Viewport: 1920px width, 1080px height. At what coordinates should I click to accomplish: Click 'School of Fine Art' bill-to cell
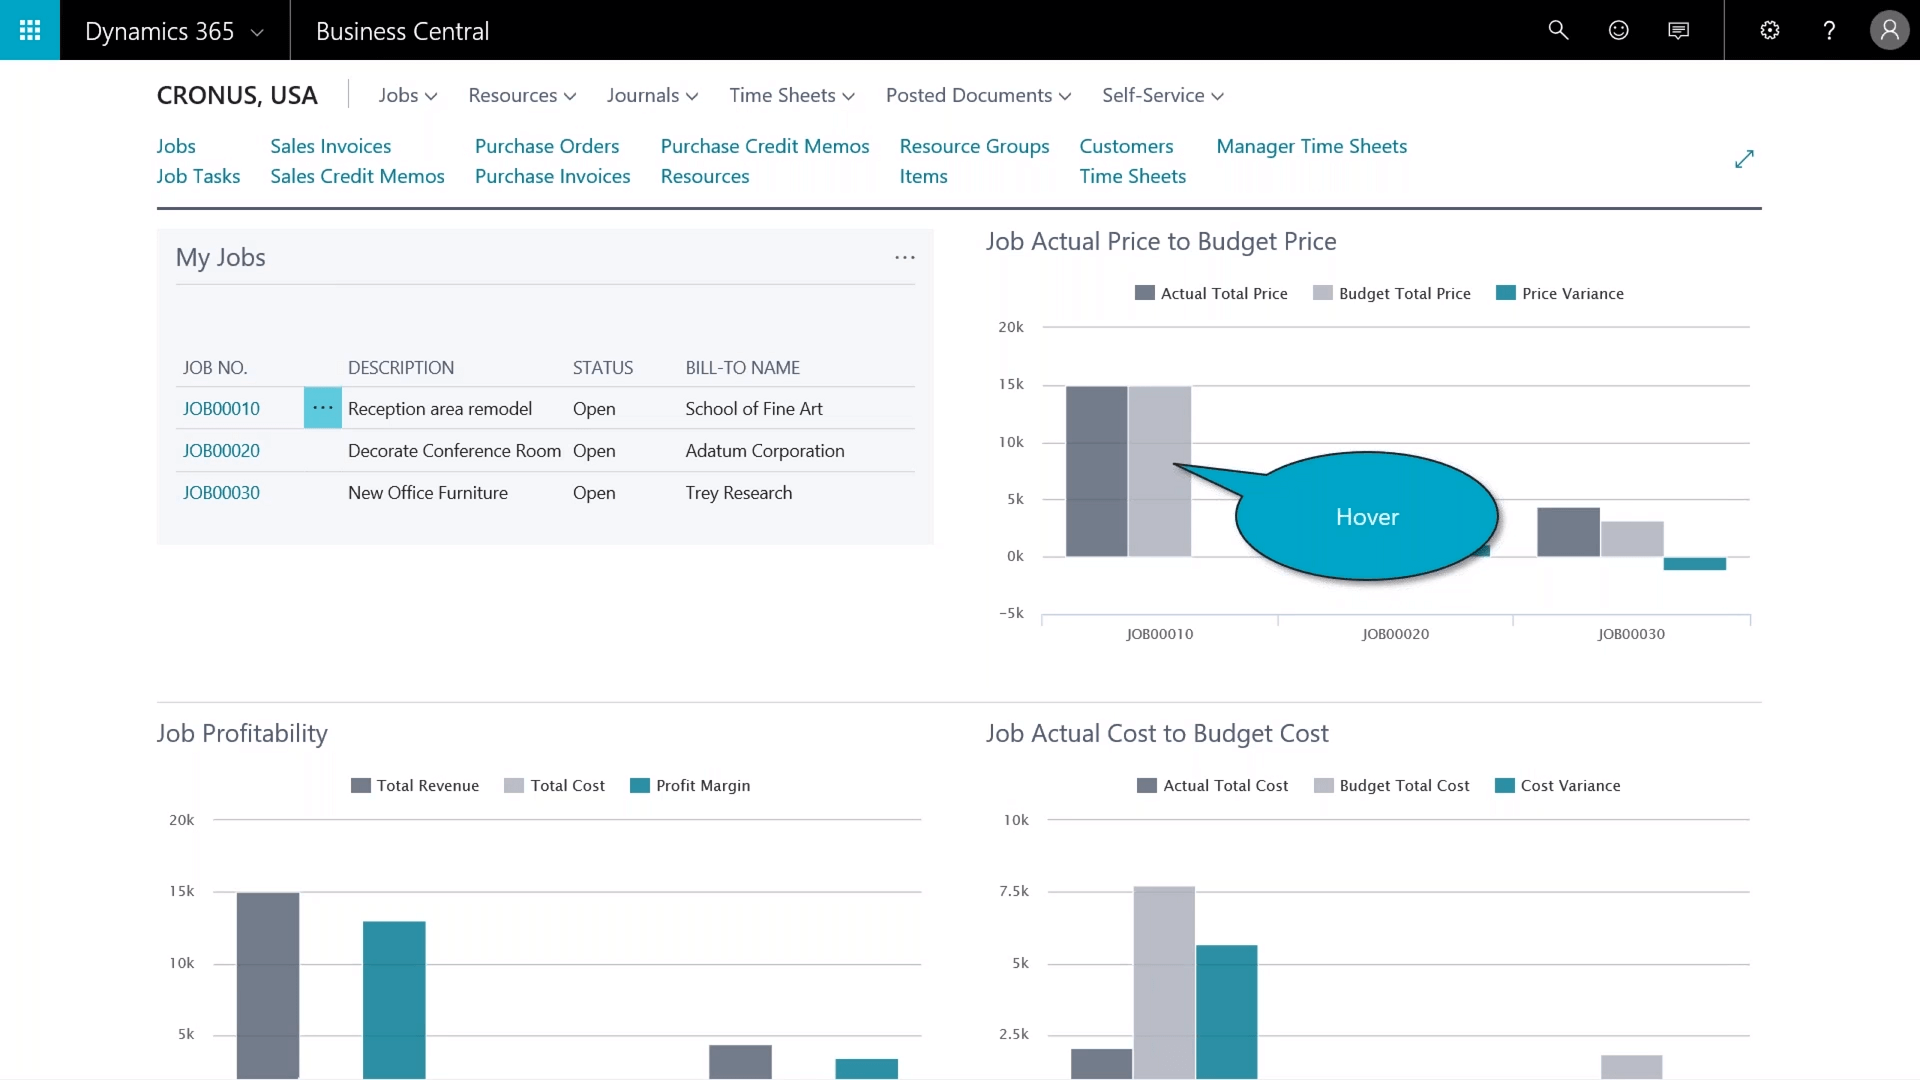[x=754, y=408]
